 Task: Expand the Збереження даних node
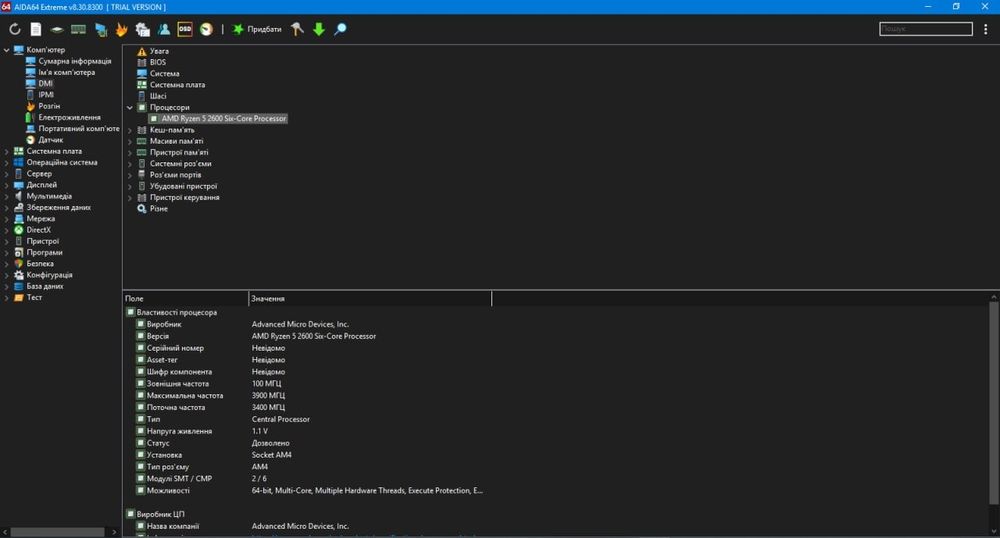(7, 208)
